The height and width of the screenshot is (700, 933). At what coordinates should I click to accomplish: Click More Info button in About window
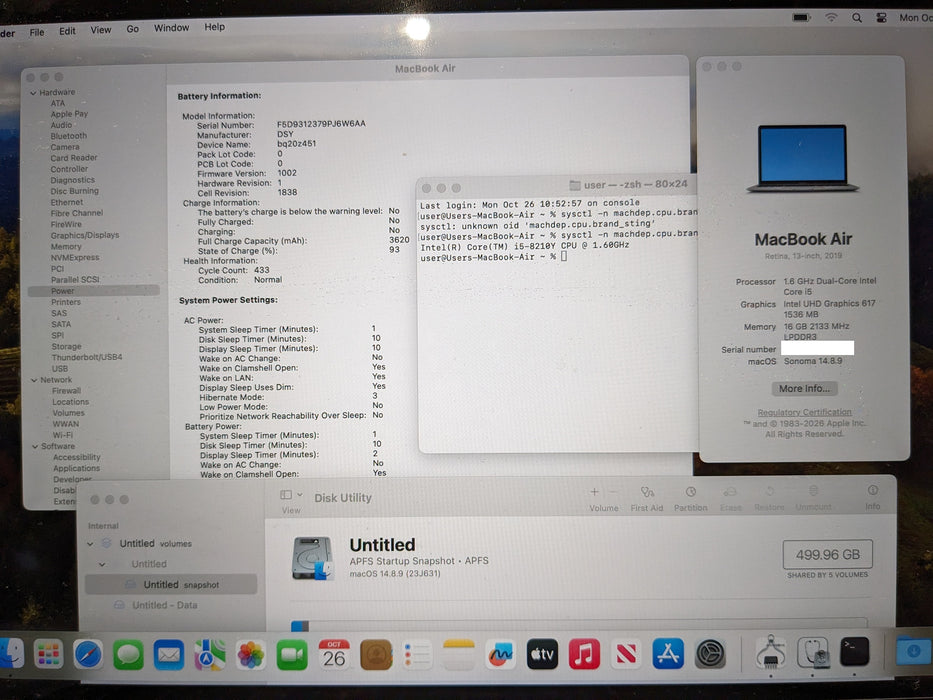point(804,389)
